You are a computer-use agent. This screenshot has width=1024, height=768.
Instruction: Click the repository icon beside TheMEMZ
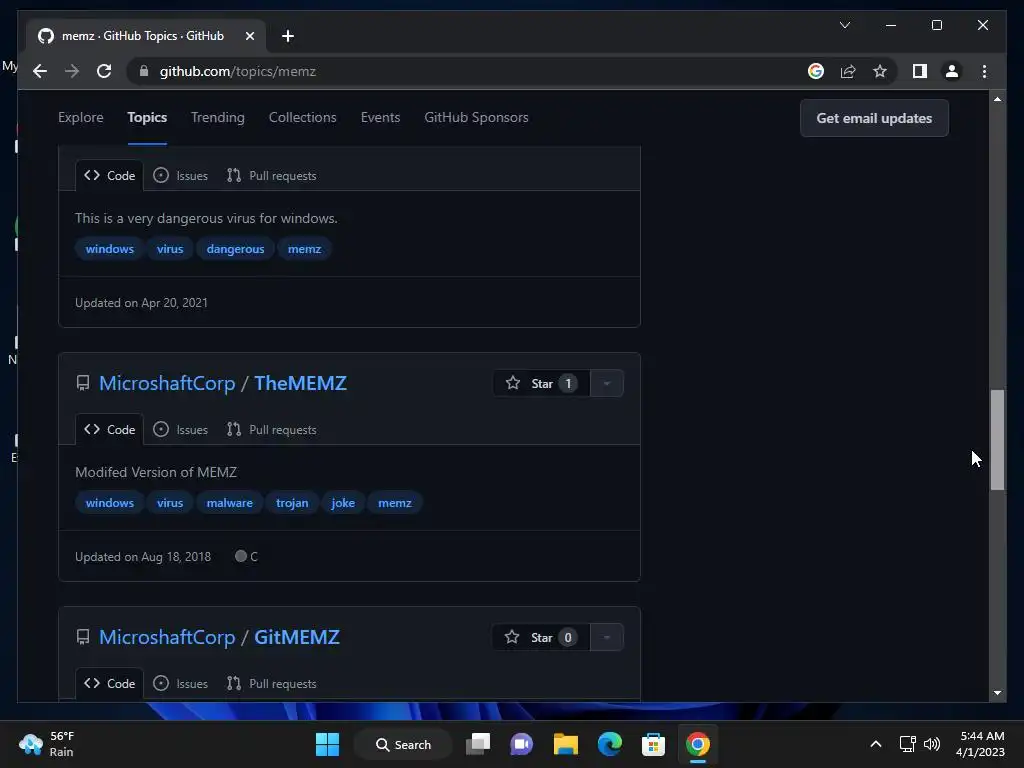click(x=83, y=383)
